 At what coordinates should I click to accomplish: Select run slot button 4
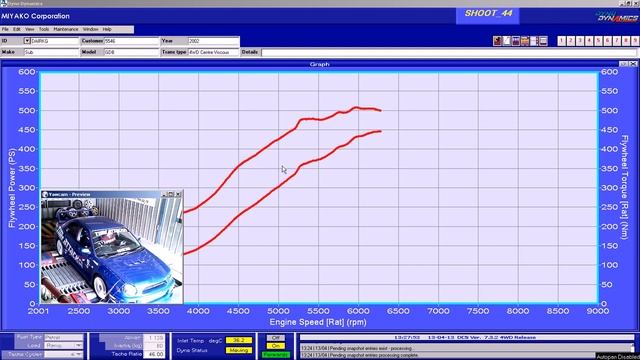coord(589,41)
